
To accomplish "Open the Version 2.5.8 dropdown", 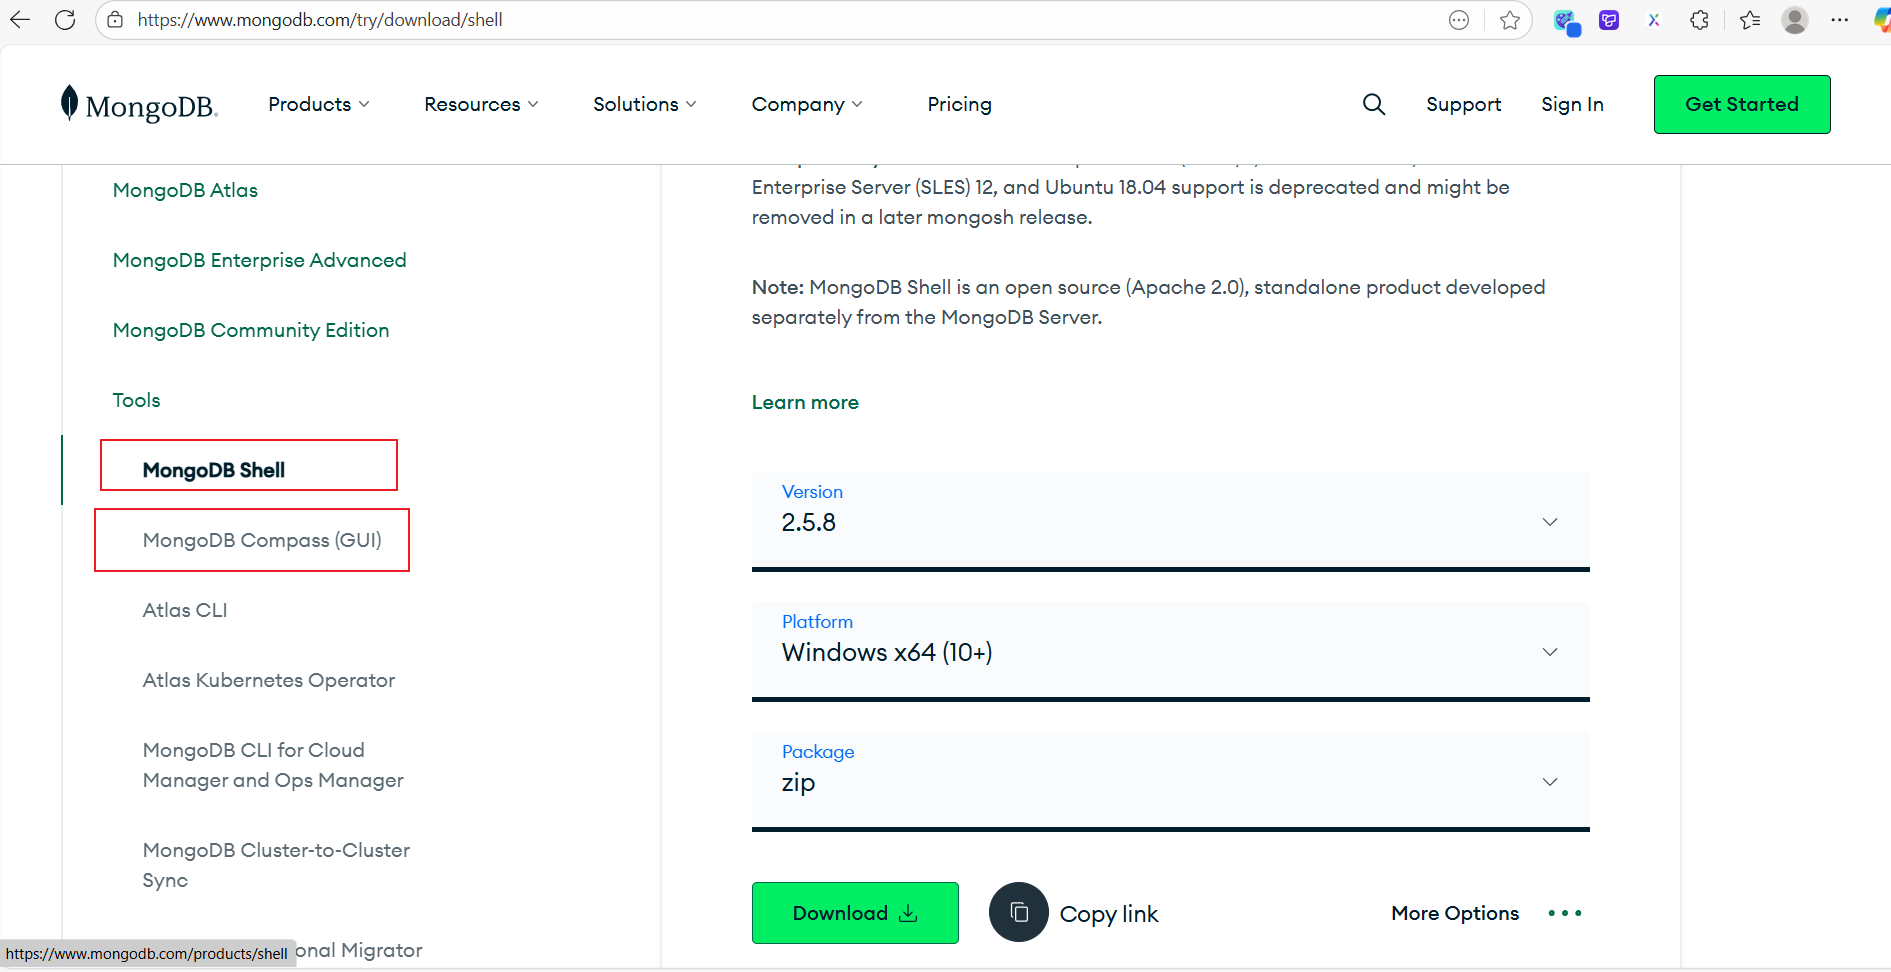I will pyautogui.click(x=1170, y=521).
